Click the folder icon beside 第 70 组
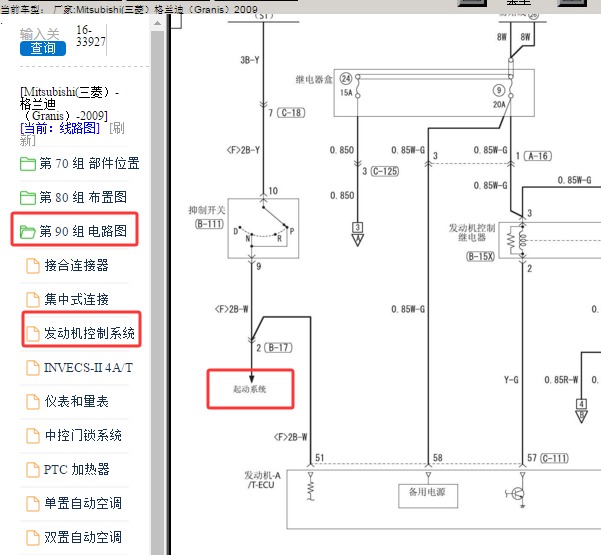This screenshot has width=601, height=555. coord(28,164)
